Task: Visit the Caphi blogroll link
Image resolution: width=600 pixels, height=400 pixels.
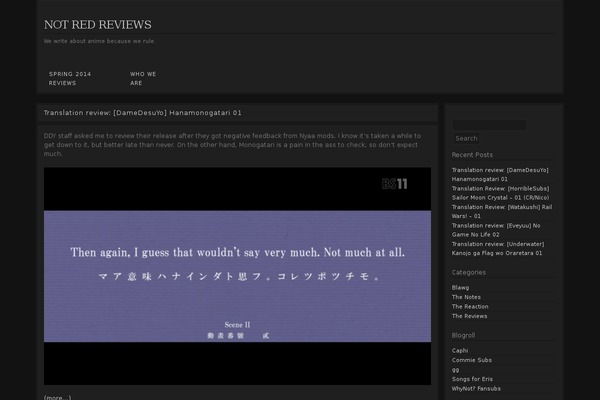Action: point(460,351)
